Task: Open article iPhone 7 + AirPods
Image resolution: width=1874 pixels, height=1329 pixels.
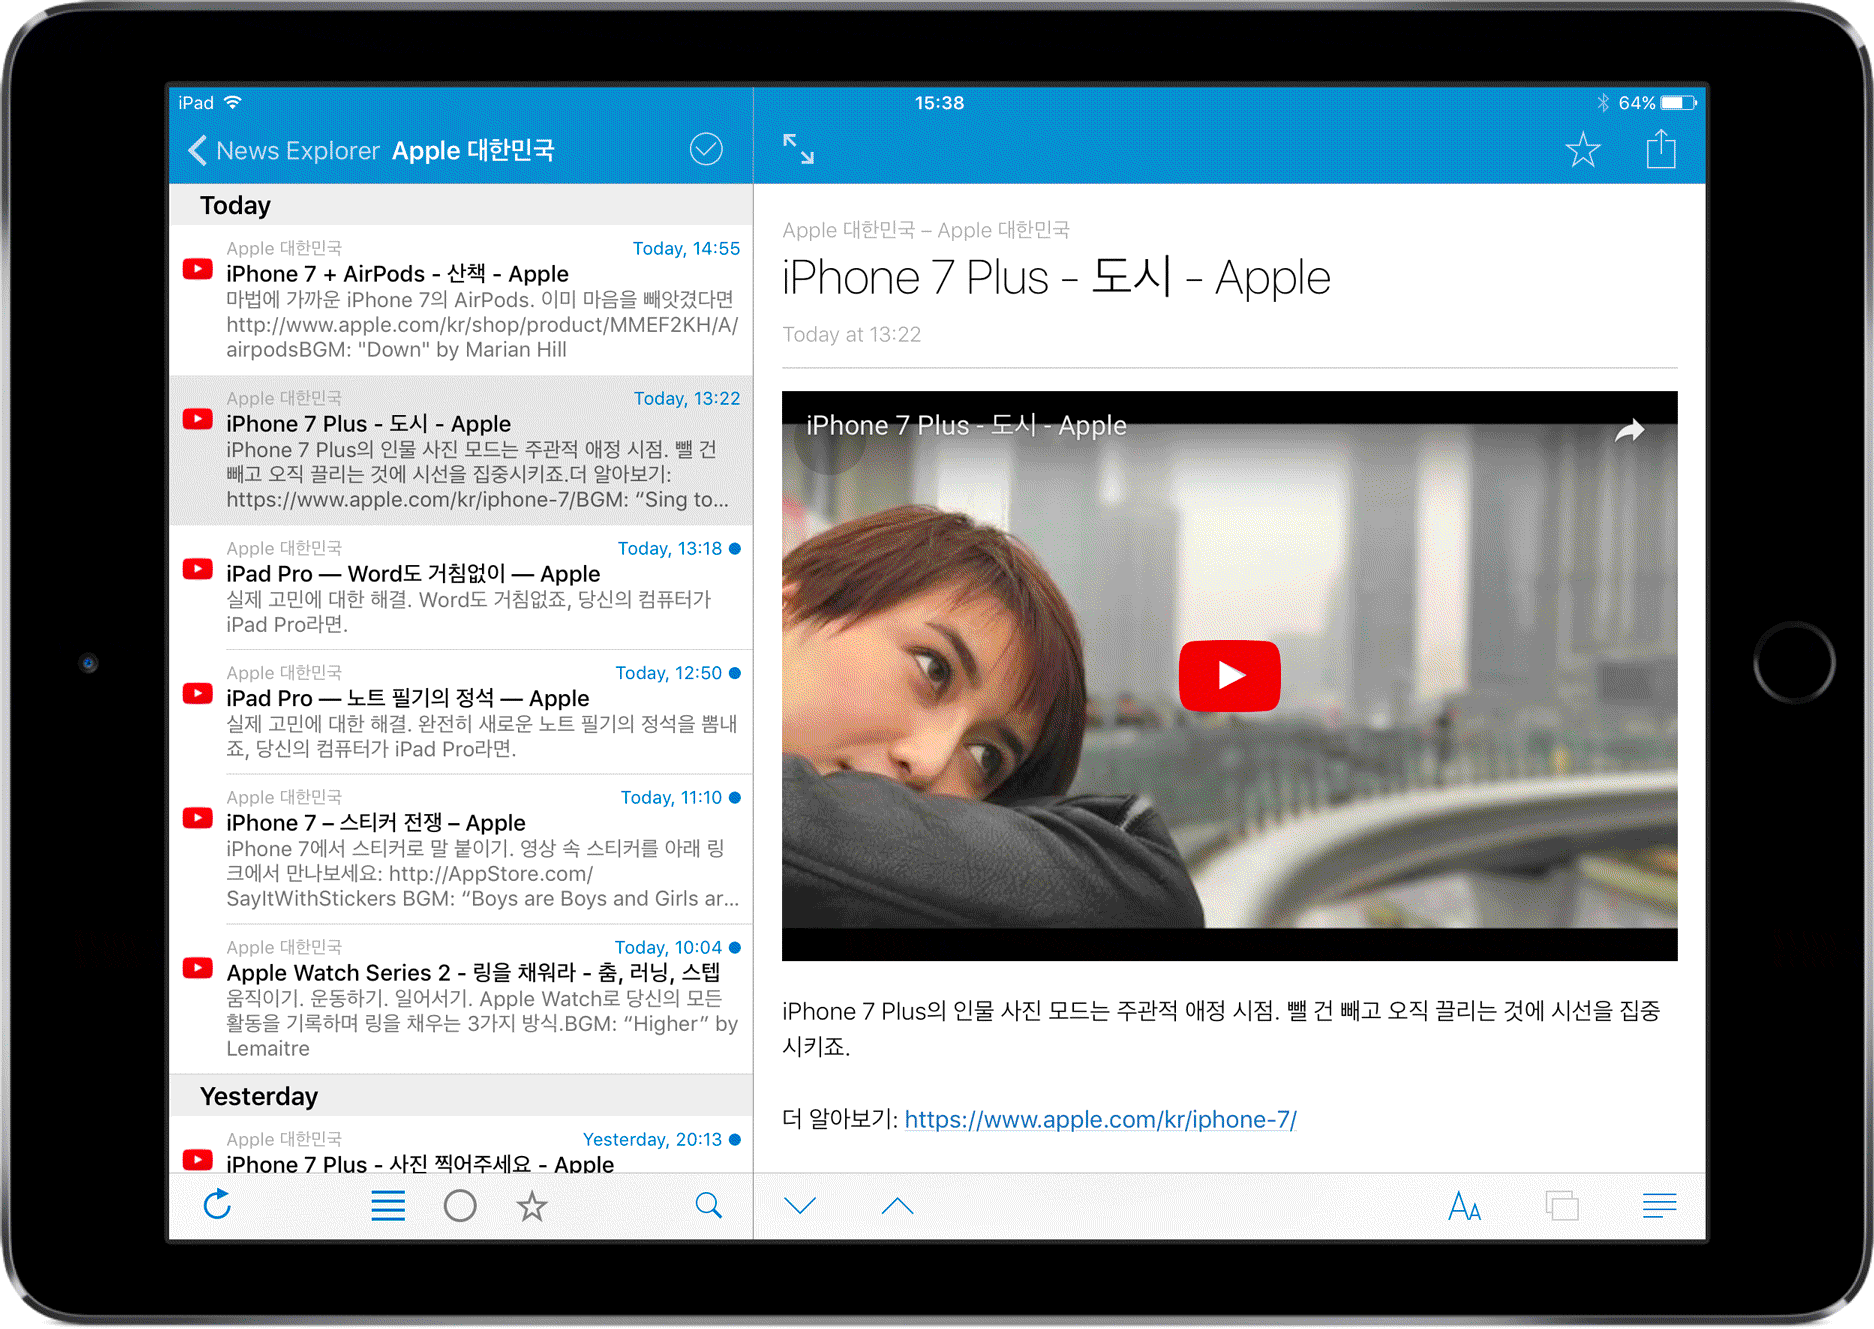Action: click(x=461, y=300)
